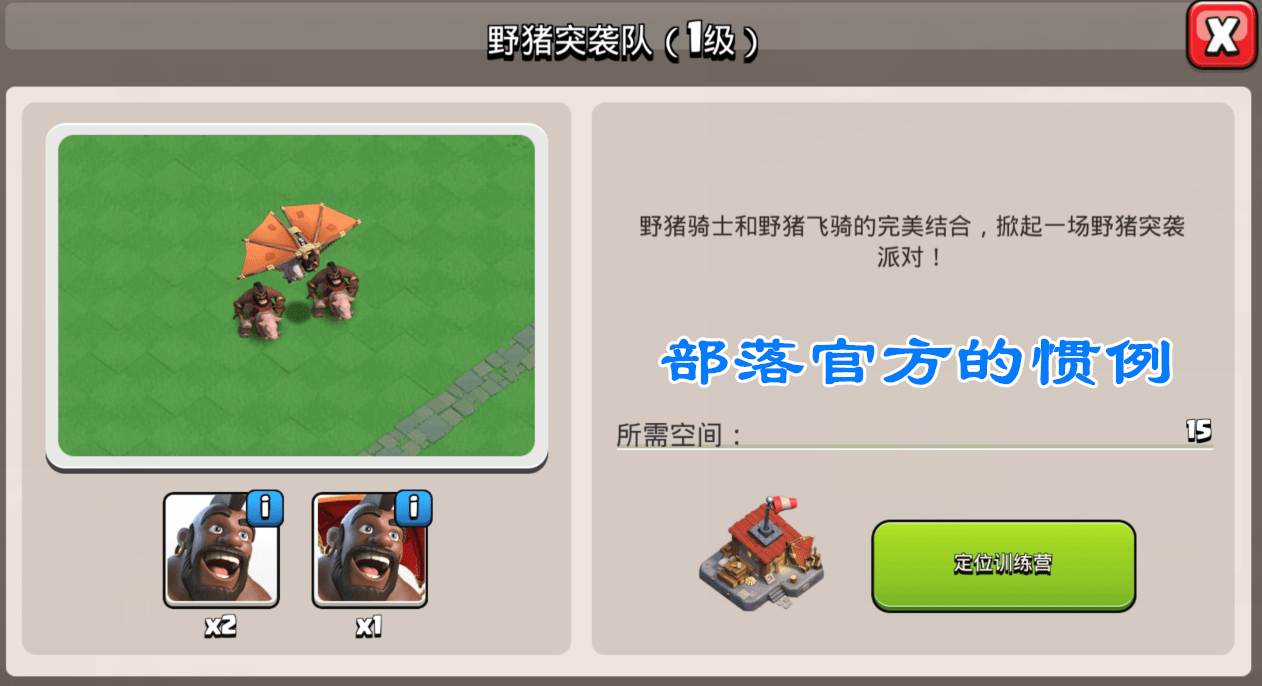The width and height of the screenshot is (1262, 686).
Task: Click the x1 count under Hog Glider
Action: (369, 627)
